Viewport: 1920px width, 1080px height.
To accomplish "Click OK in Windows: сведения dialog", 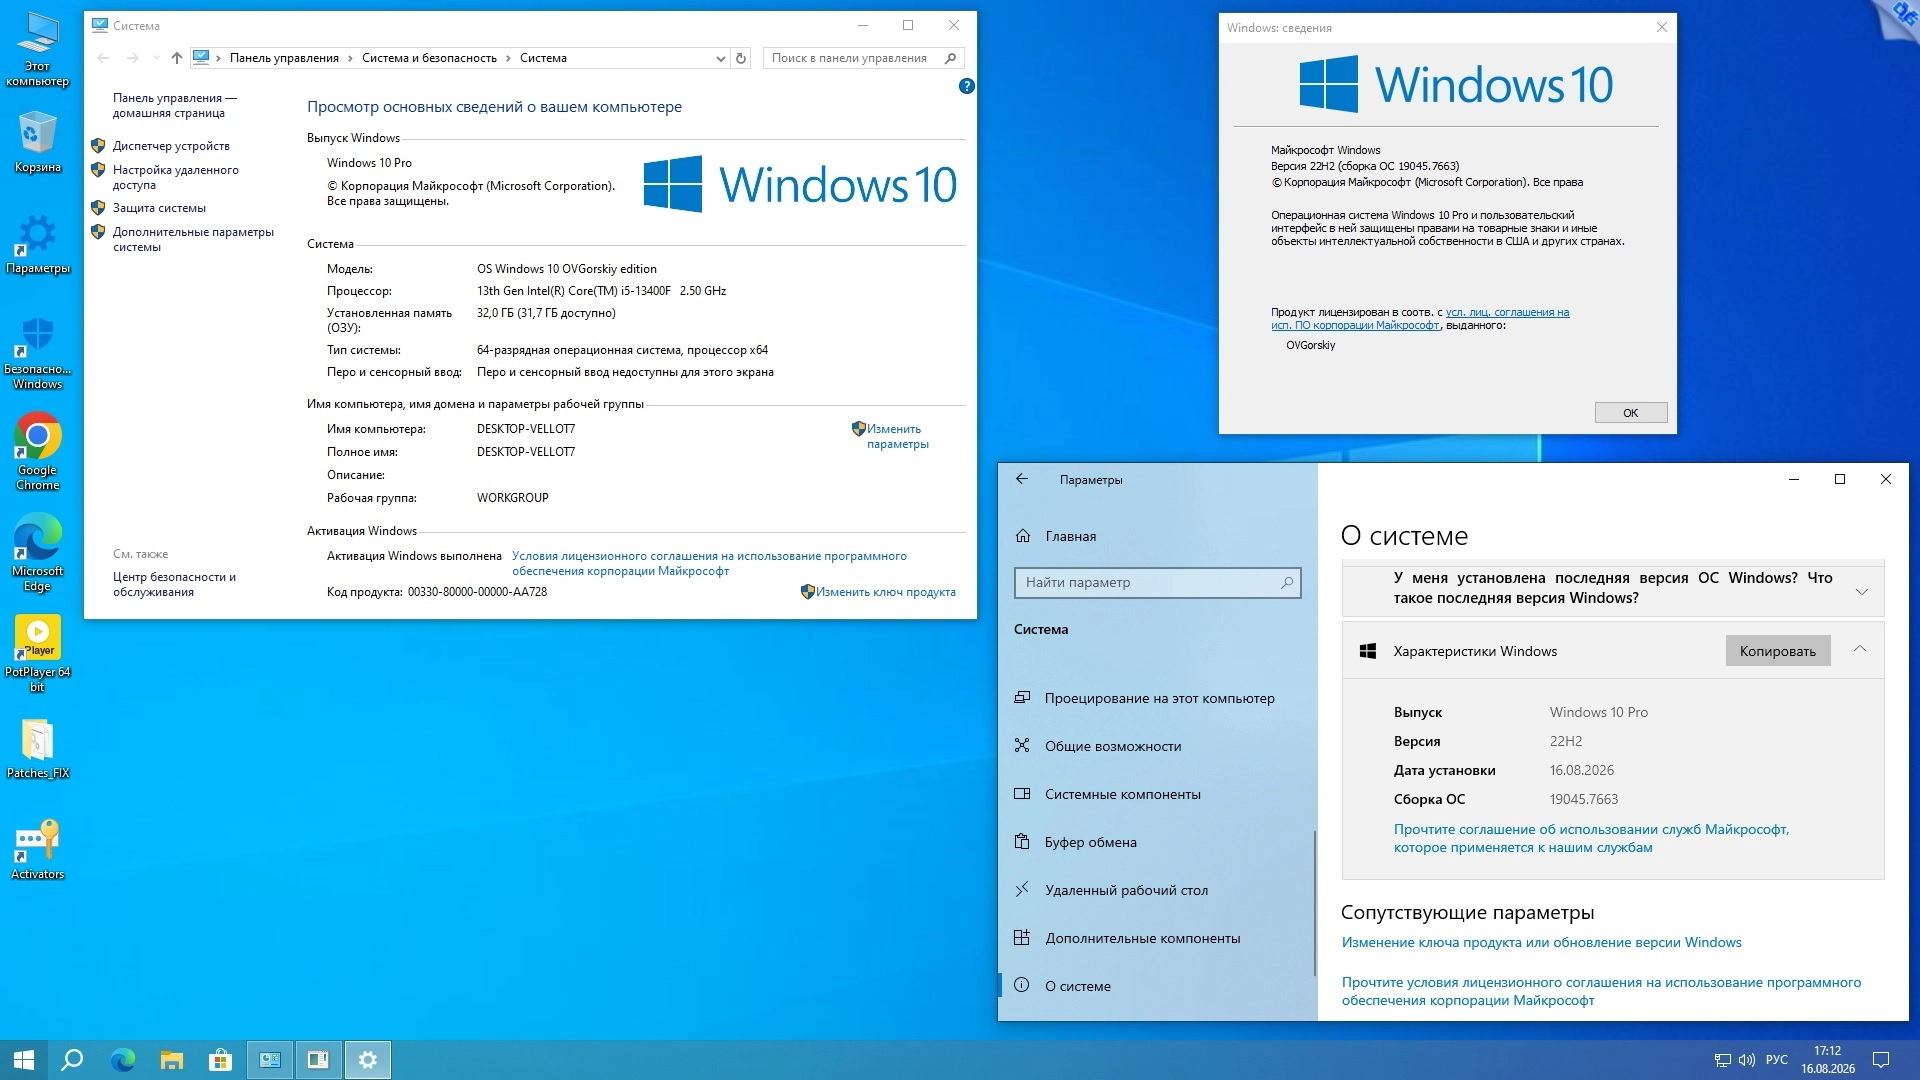I will tap(1631, 413).
